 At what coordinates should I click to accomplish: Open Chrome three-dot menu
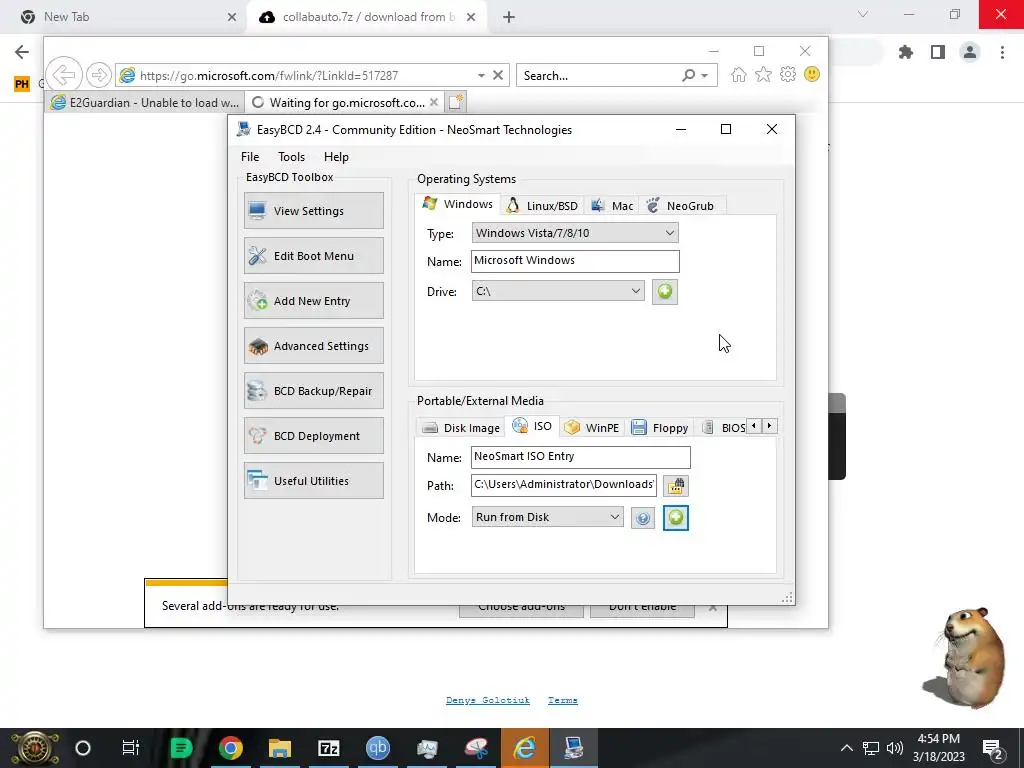coord(1002,52)
